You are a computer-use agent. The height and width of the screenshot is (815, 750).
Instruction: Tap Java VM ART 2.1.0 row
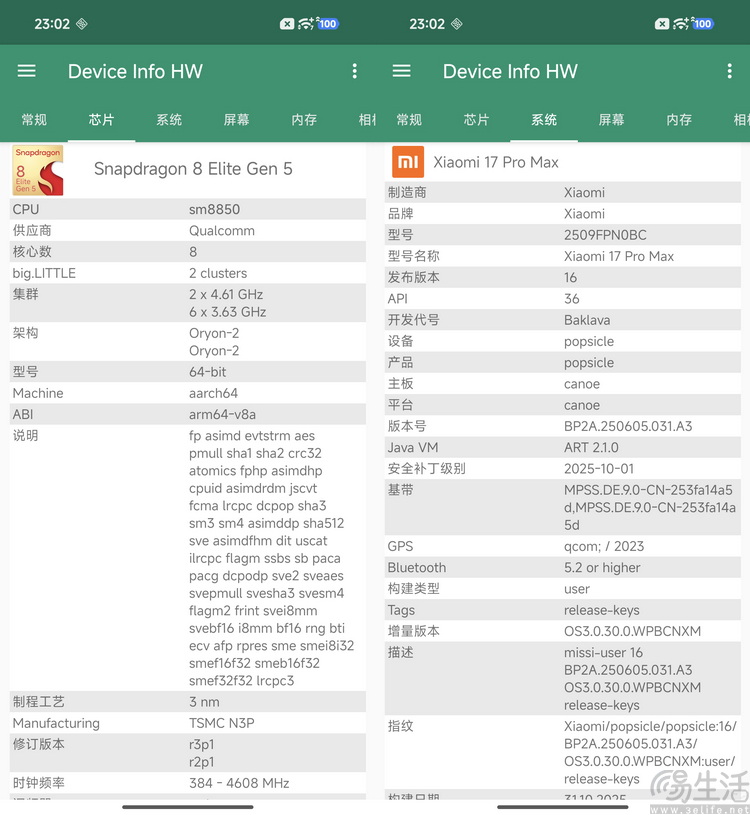click(x=563, y=448)
